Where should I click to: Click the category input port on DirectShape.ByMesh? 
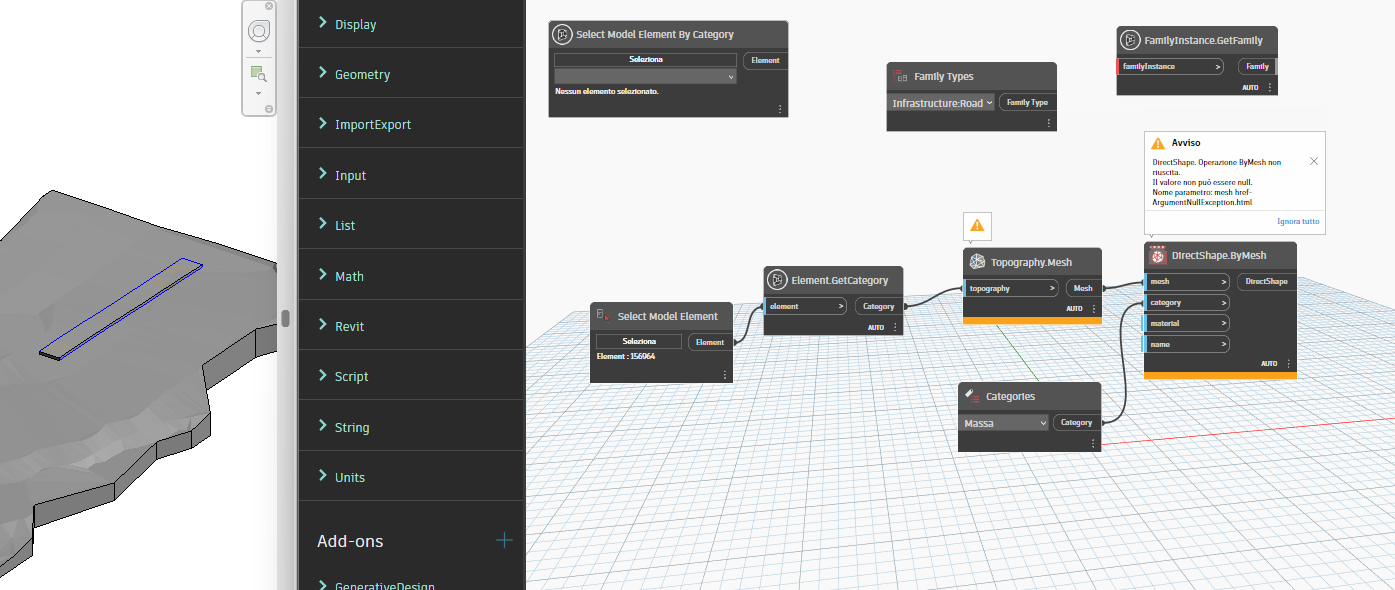[1187, 302]
